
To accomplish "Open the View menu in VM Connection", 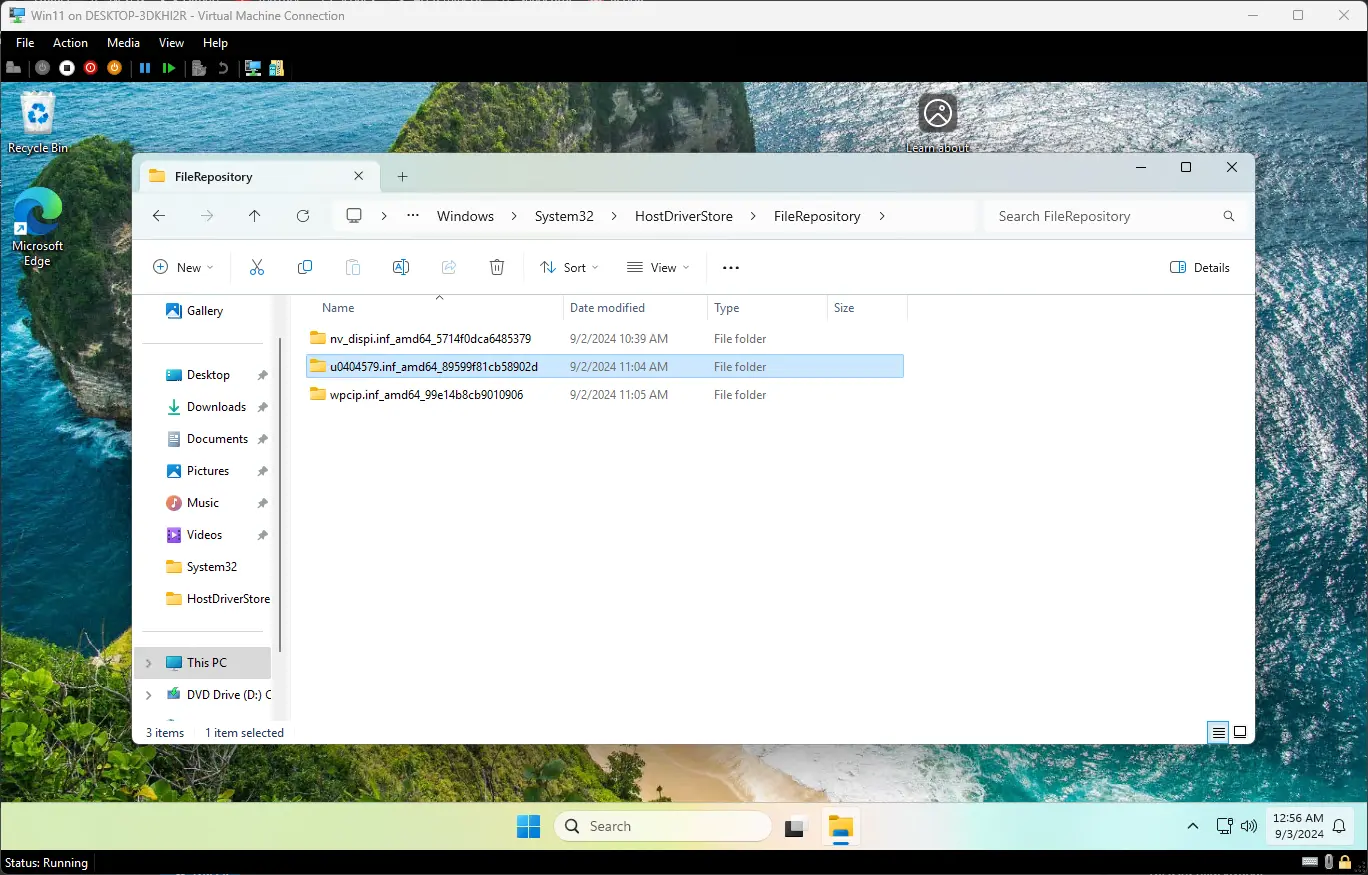I will coord(171,43).
